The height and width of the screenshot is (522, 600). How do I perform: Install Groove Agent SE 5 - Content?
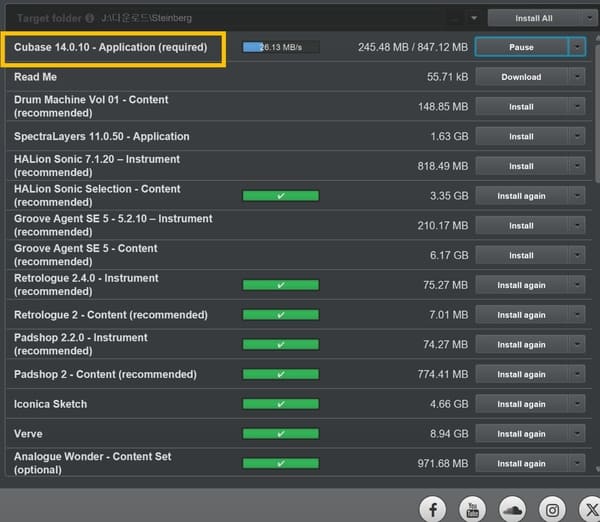pyautogui.click(x=521, y=255)
